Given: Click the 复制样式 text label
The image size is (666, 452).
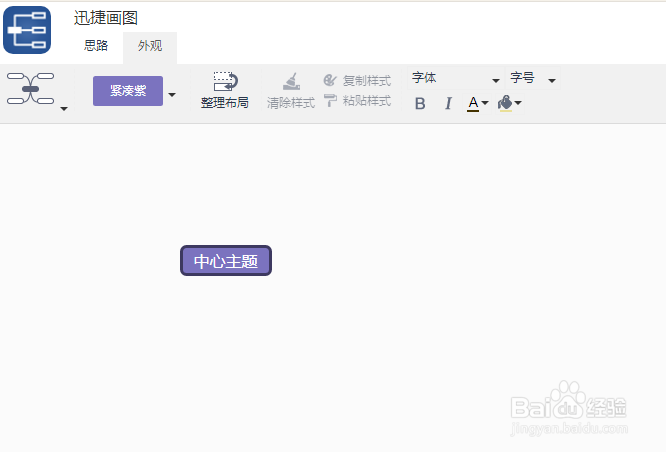Looking at the screenshot, I should point(367,80).
